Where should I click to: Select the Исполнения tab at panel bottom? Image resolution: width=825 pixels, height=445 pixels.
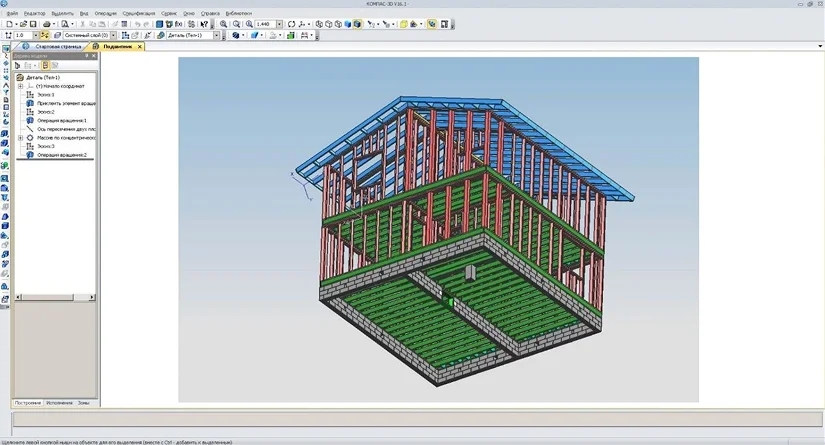tap(59, 403)
